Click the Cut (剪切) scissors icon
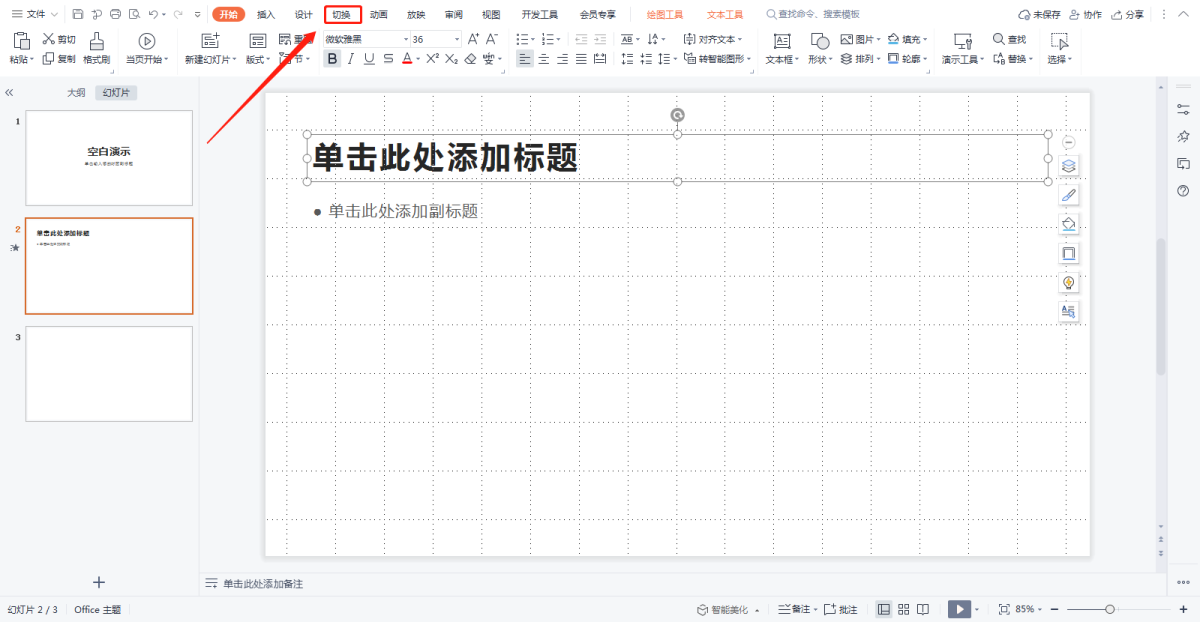1200x622 pixels. [x=49, y=39]
